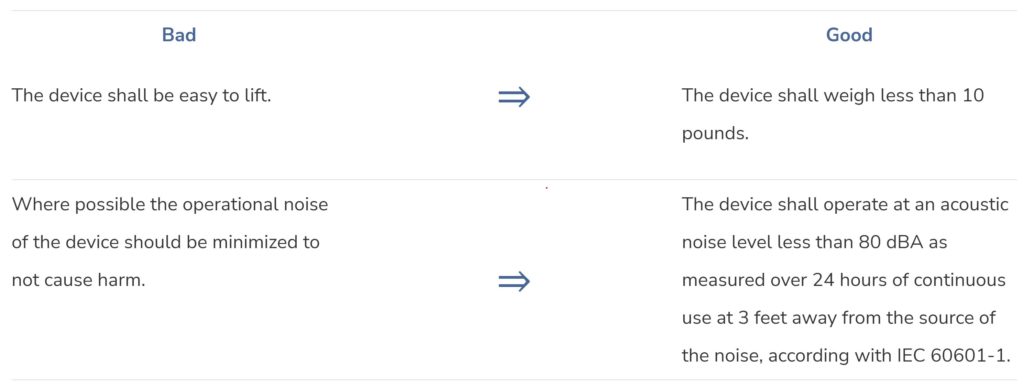Click the line 'Where possible the operational noise'
Viewport: 1024px width, 388px height.
point(170,204)
